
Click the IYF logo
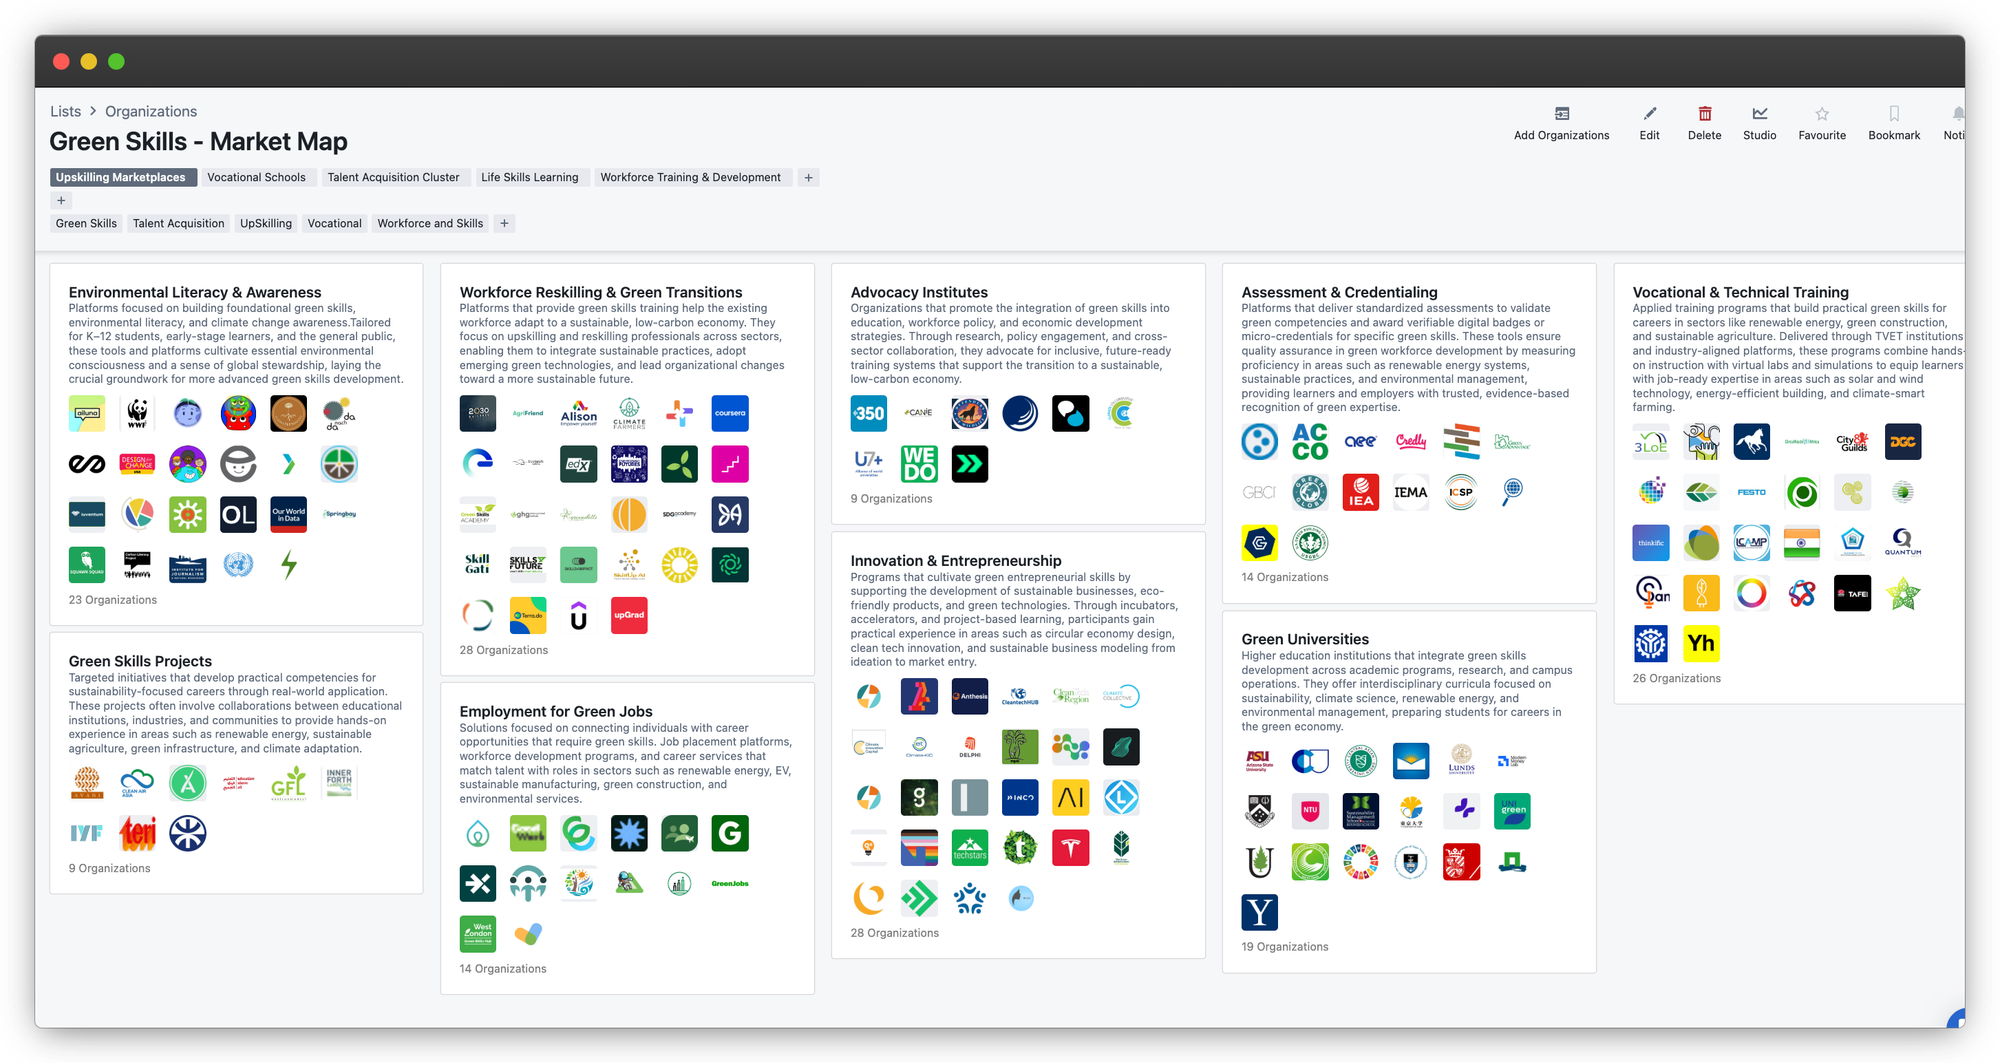[87, 833]
